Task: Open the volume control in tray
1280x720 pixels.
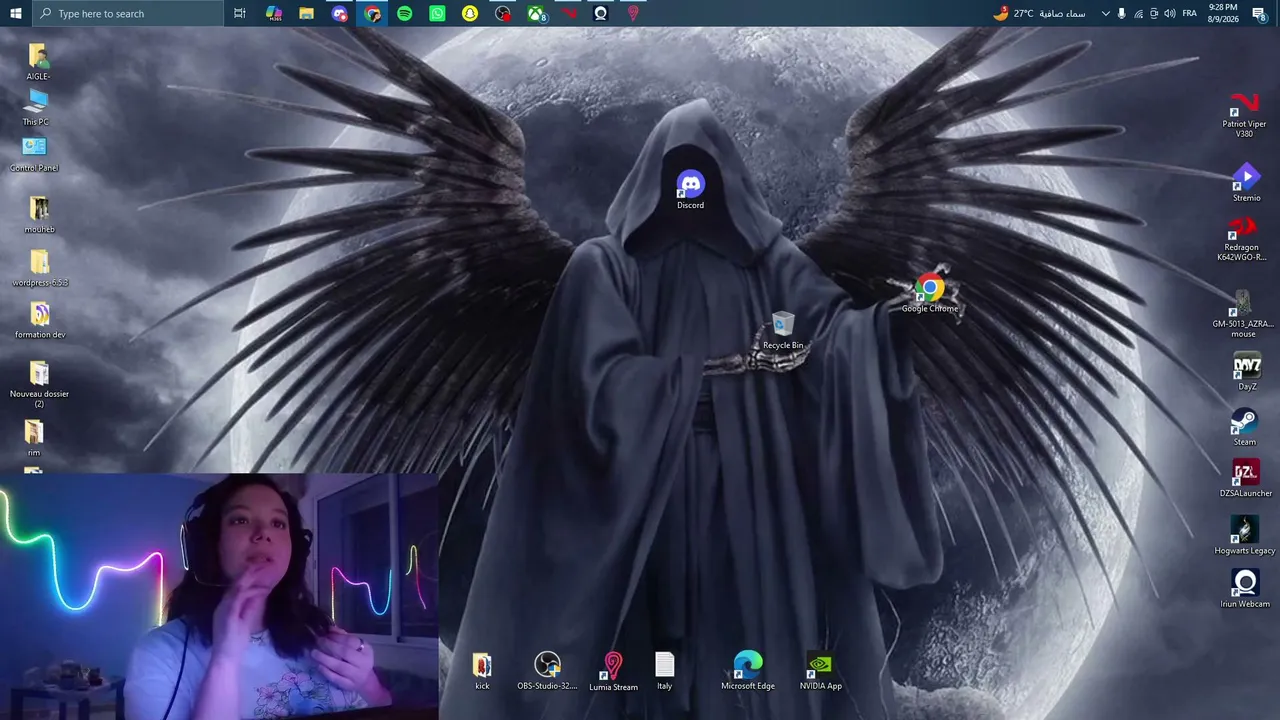Action: [x=1170, y=13]
